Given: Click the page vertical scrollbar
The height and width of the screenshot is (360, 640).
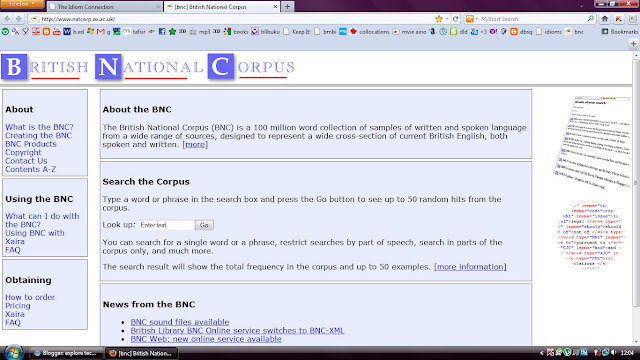Looking at the screenshot, I should 636,183.
